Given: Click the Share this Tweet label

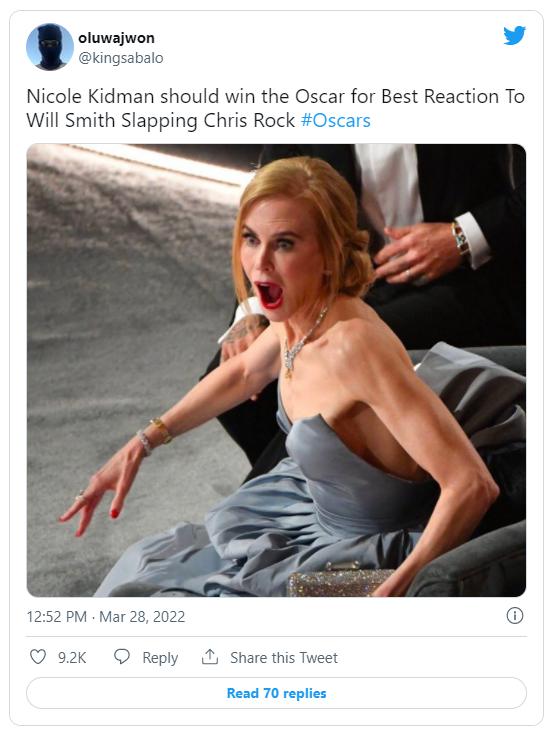Looking at the screenshot, I should point(284,658).
